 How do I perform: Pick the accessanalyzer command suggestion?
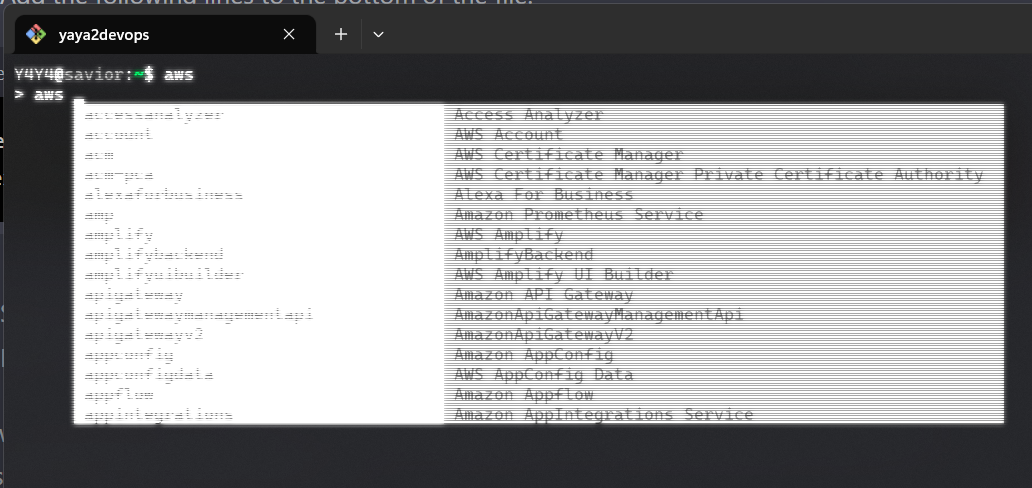click(154, 115)
